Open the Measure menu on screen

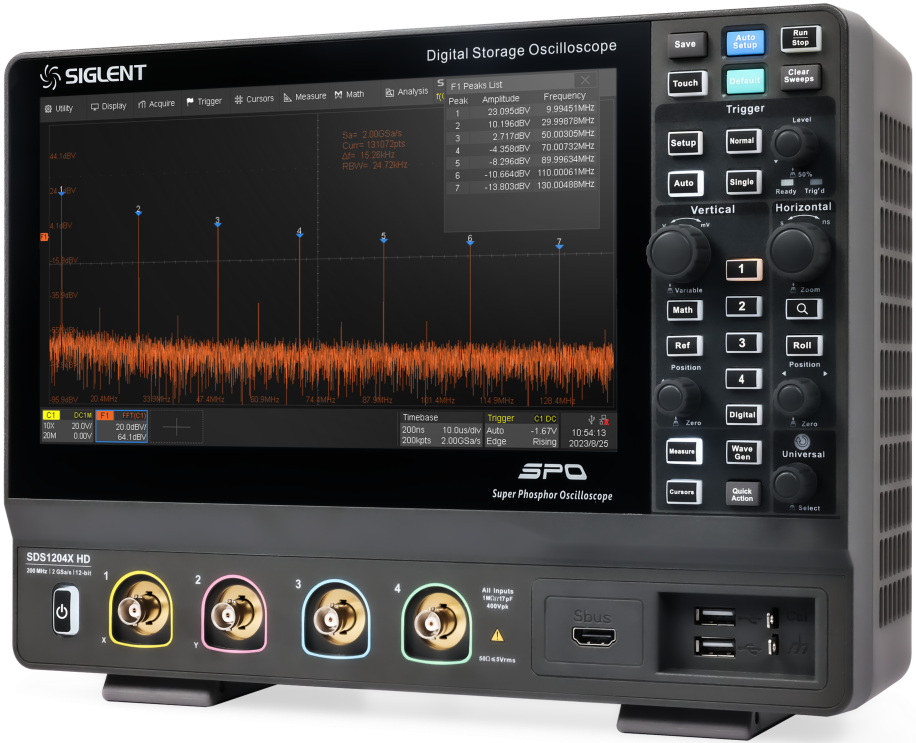point(305,97)
